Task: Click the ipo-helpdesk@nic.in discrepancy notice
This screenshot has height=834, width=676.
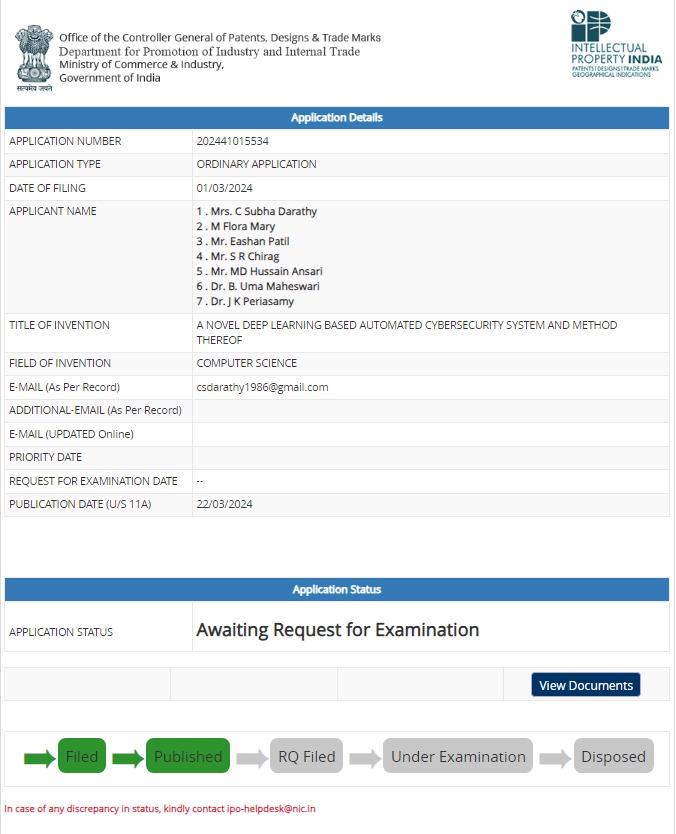Action: tap(160, 808)
